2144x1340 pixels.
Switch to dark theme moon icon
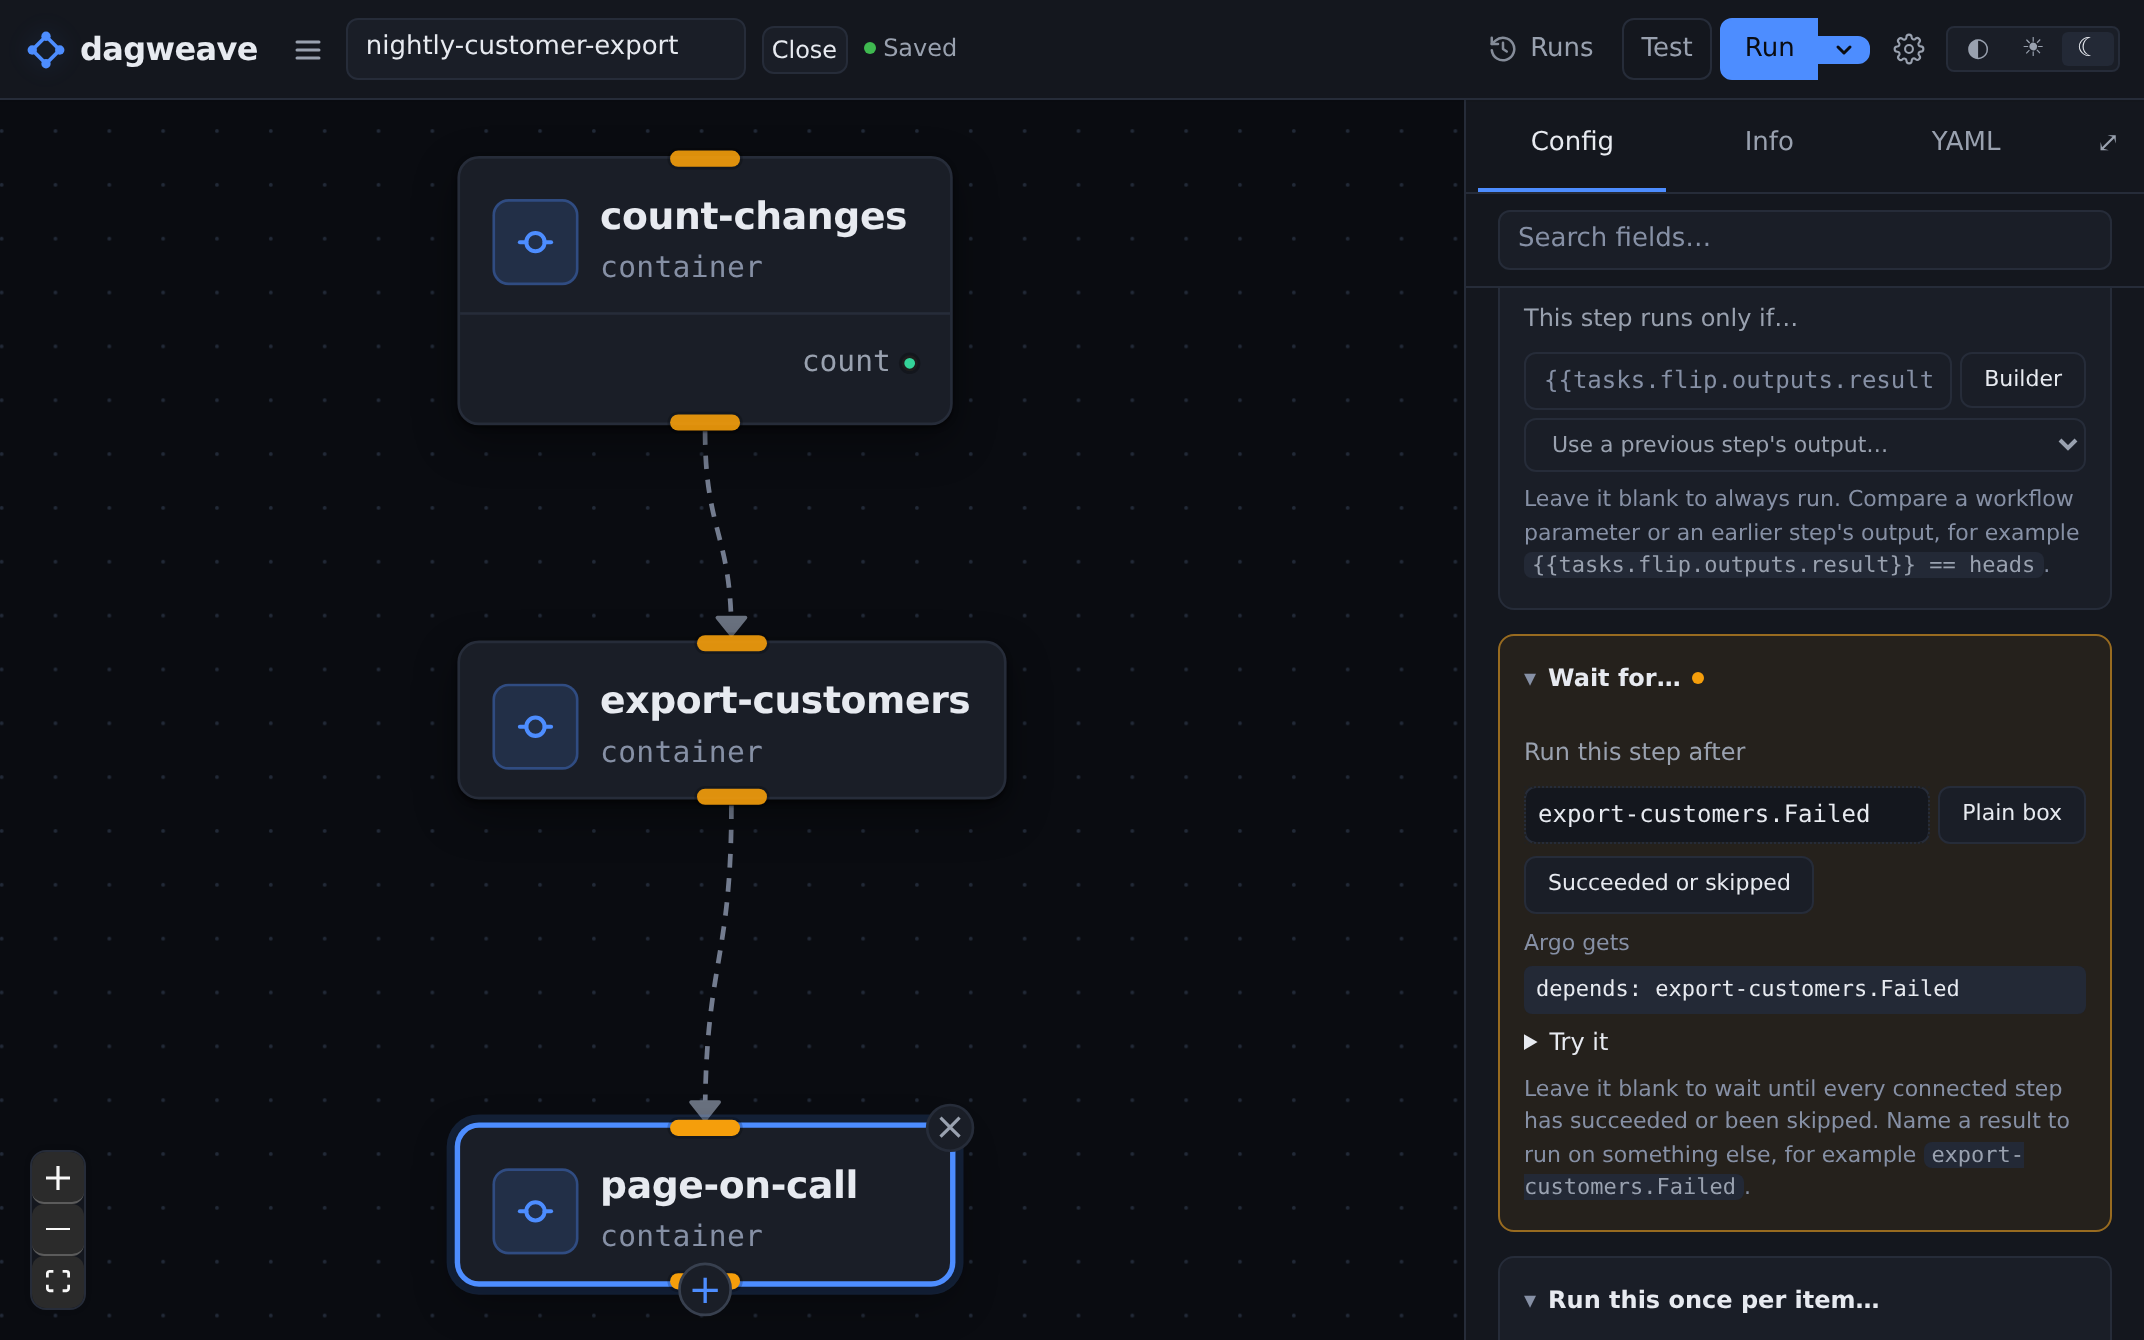click(x=2087, y=48)
